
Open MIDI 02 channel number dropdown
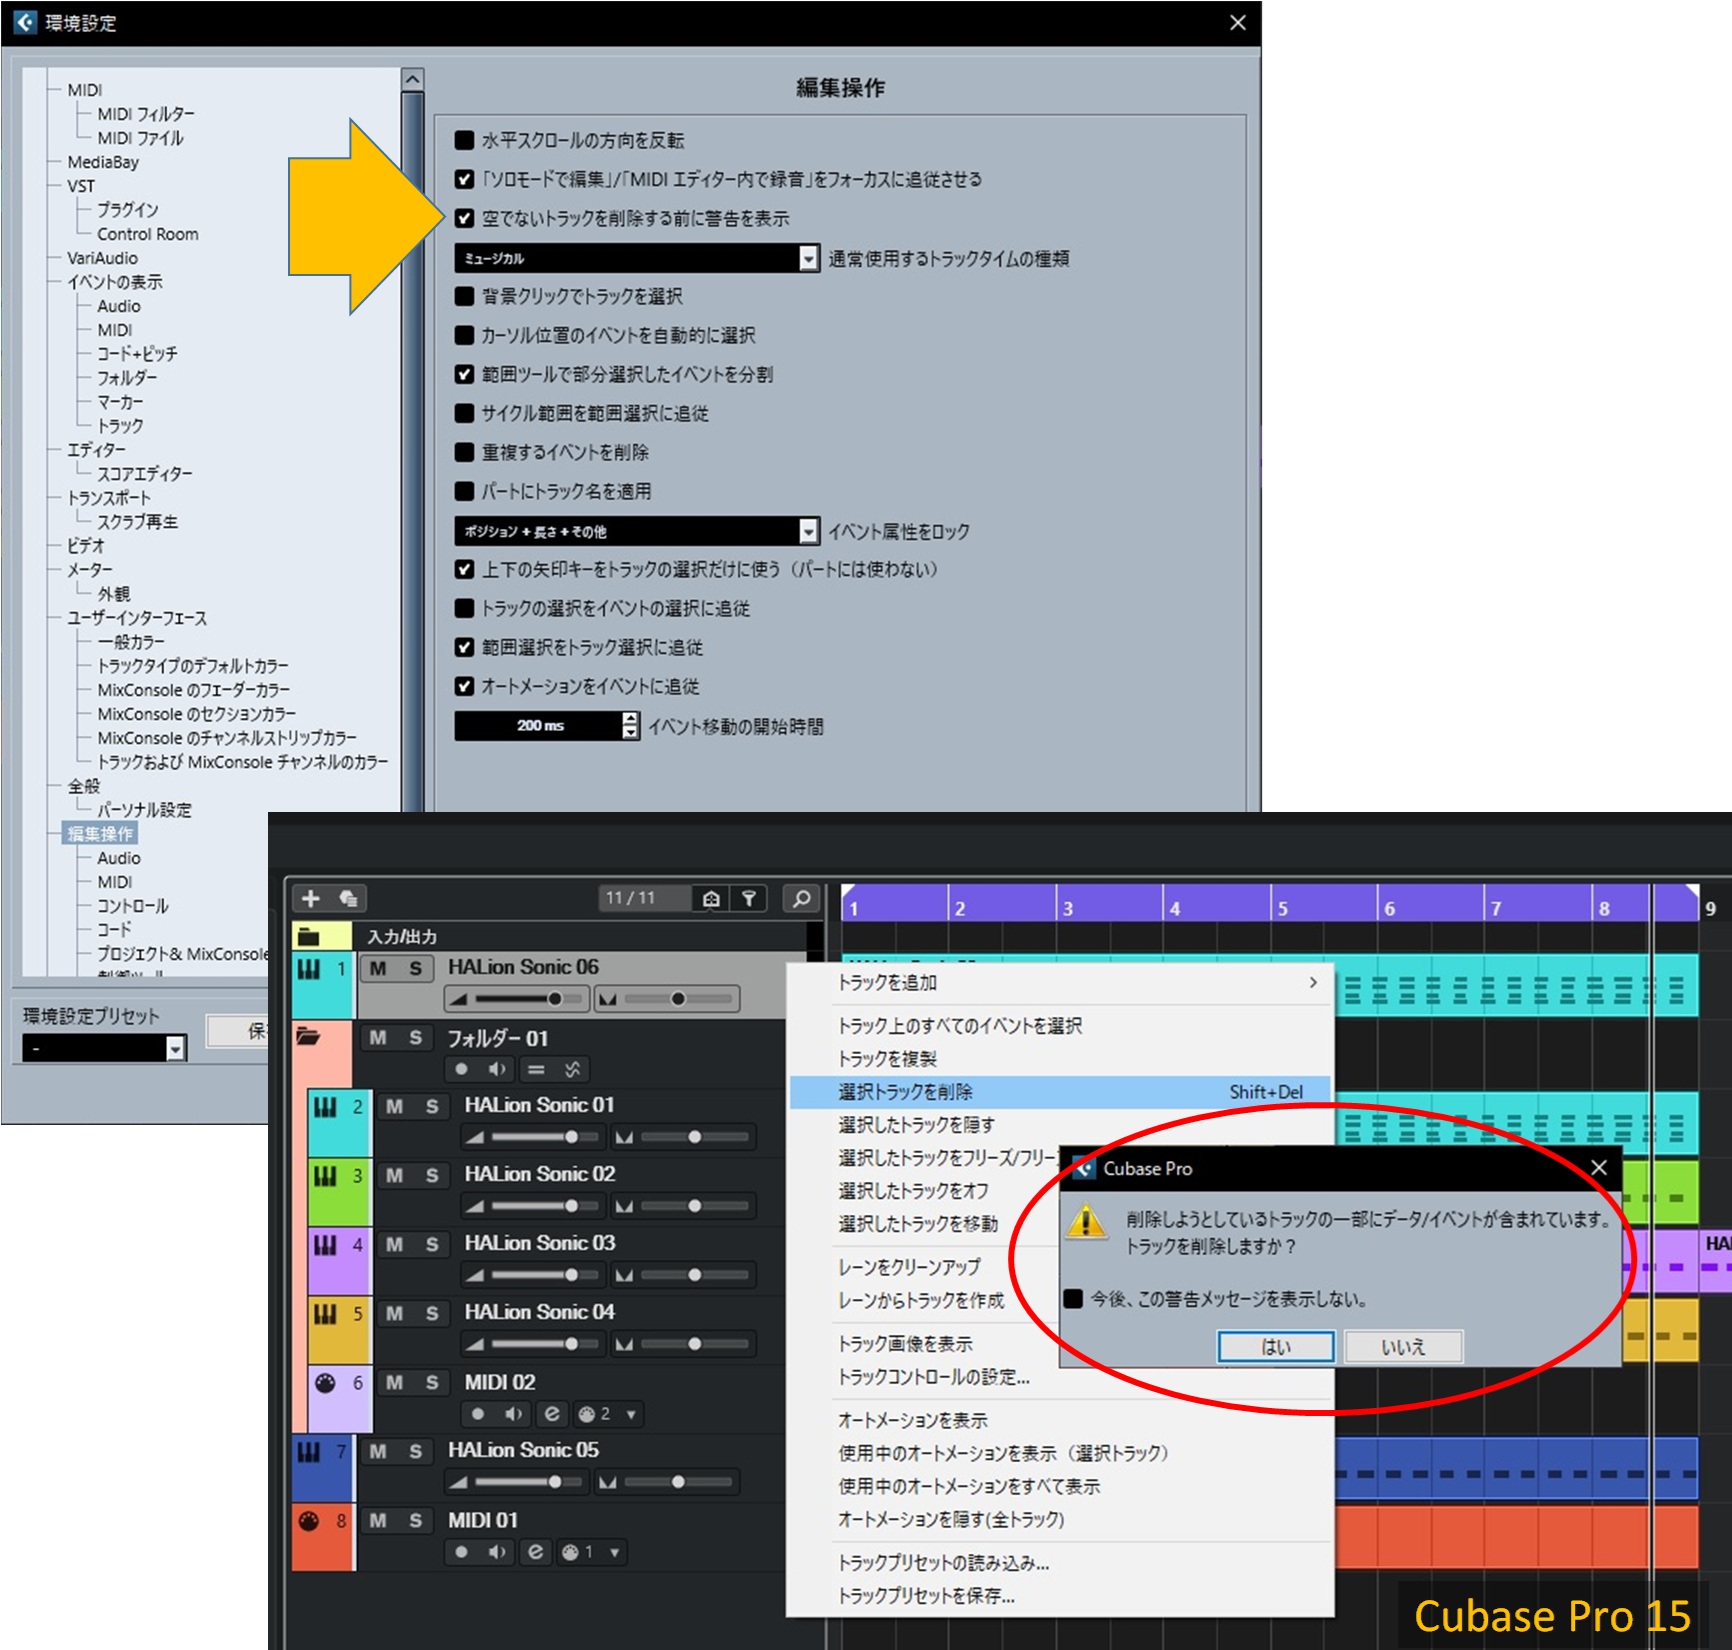click(x=630, y=1413)
